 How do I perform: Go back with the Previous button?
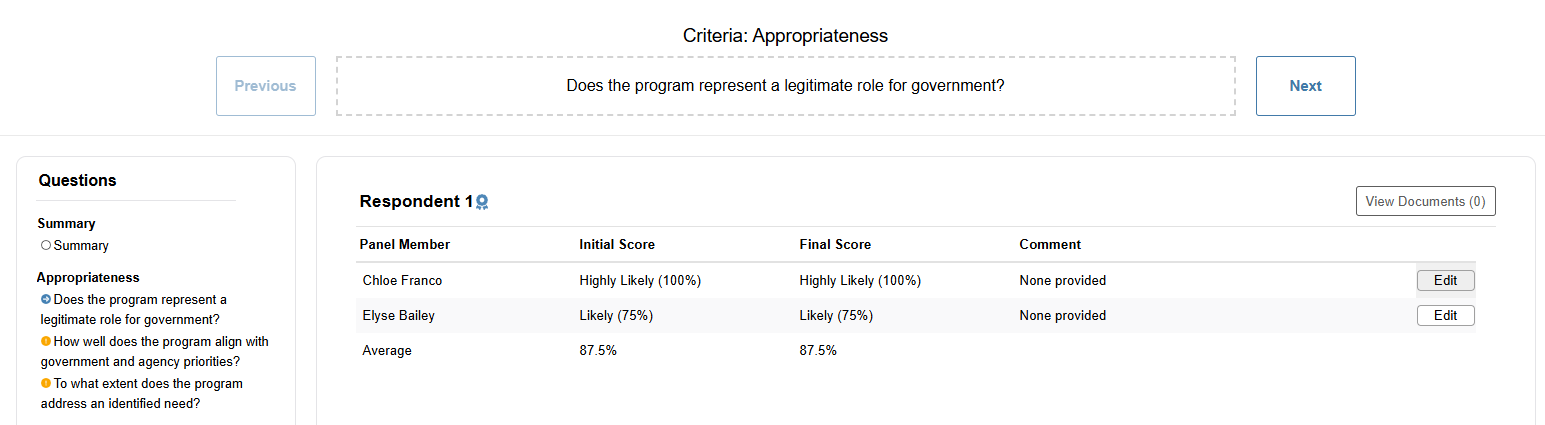click(265, 86)
